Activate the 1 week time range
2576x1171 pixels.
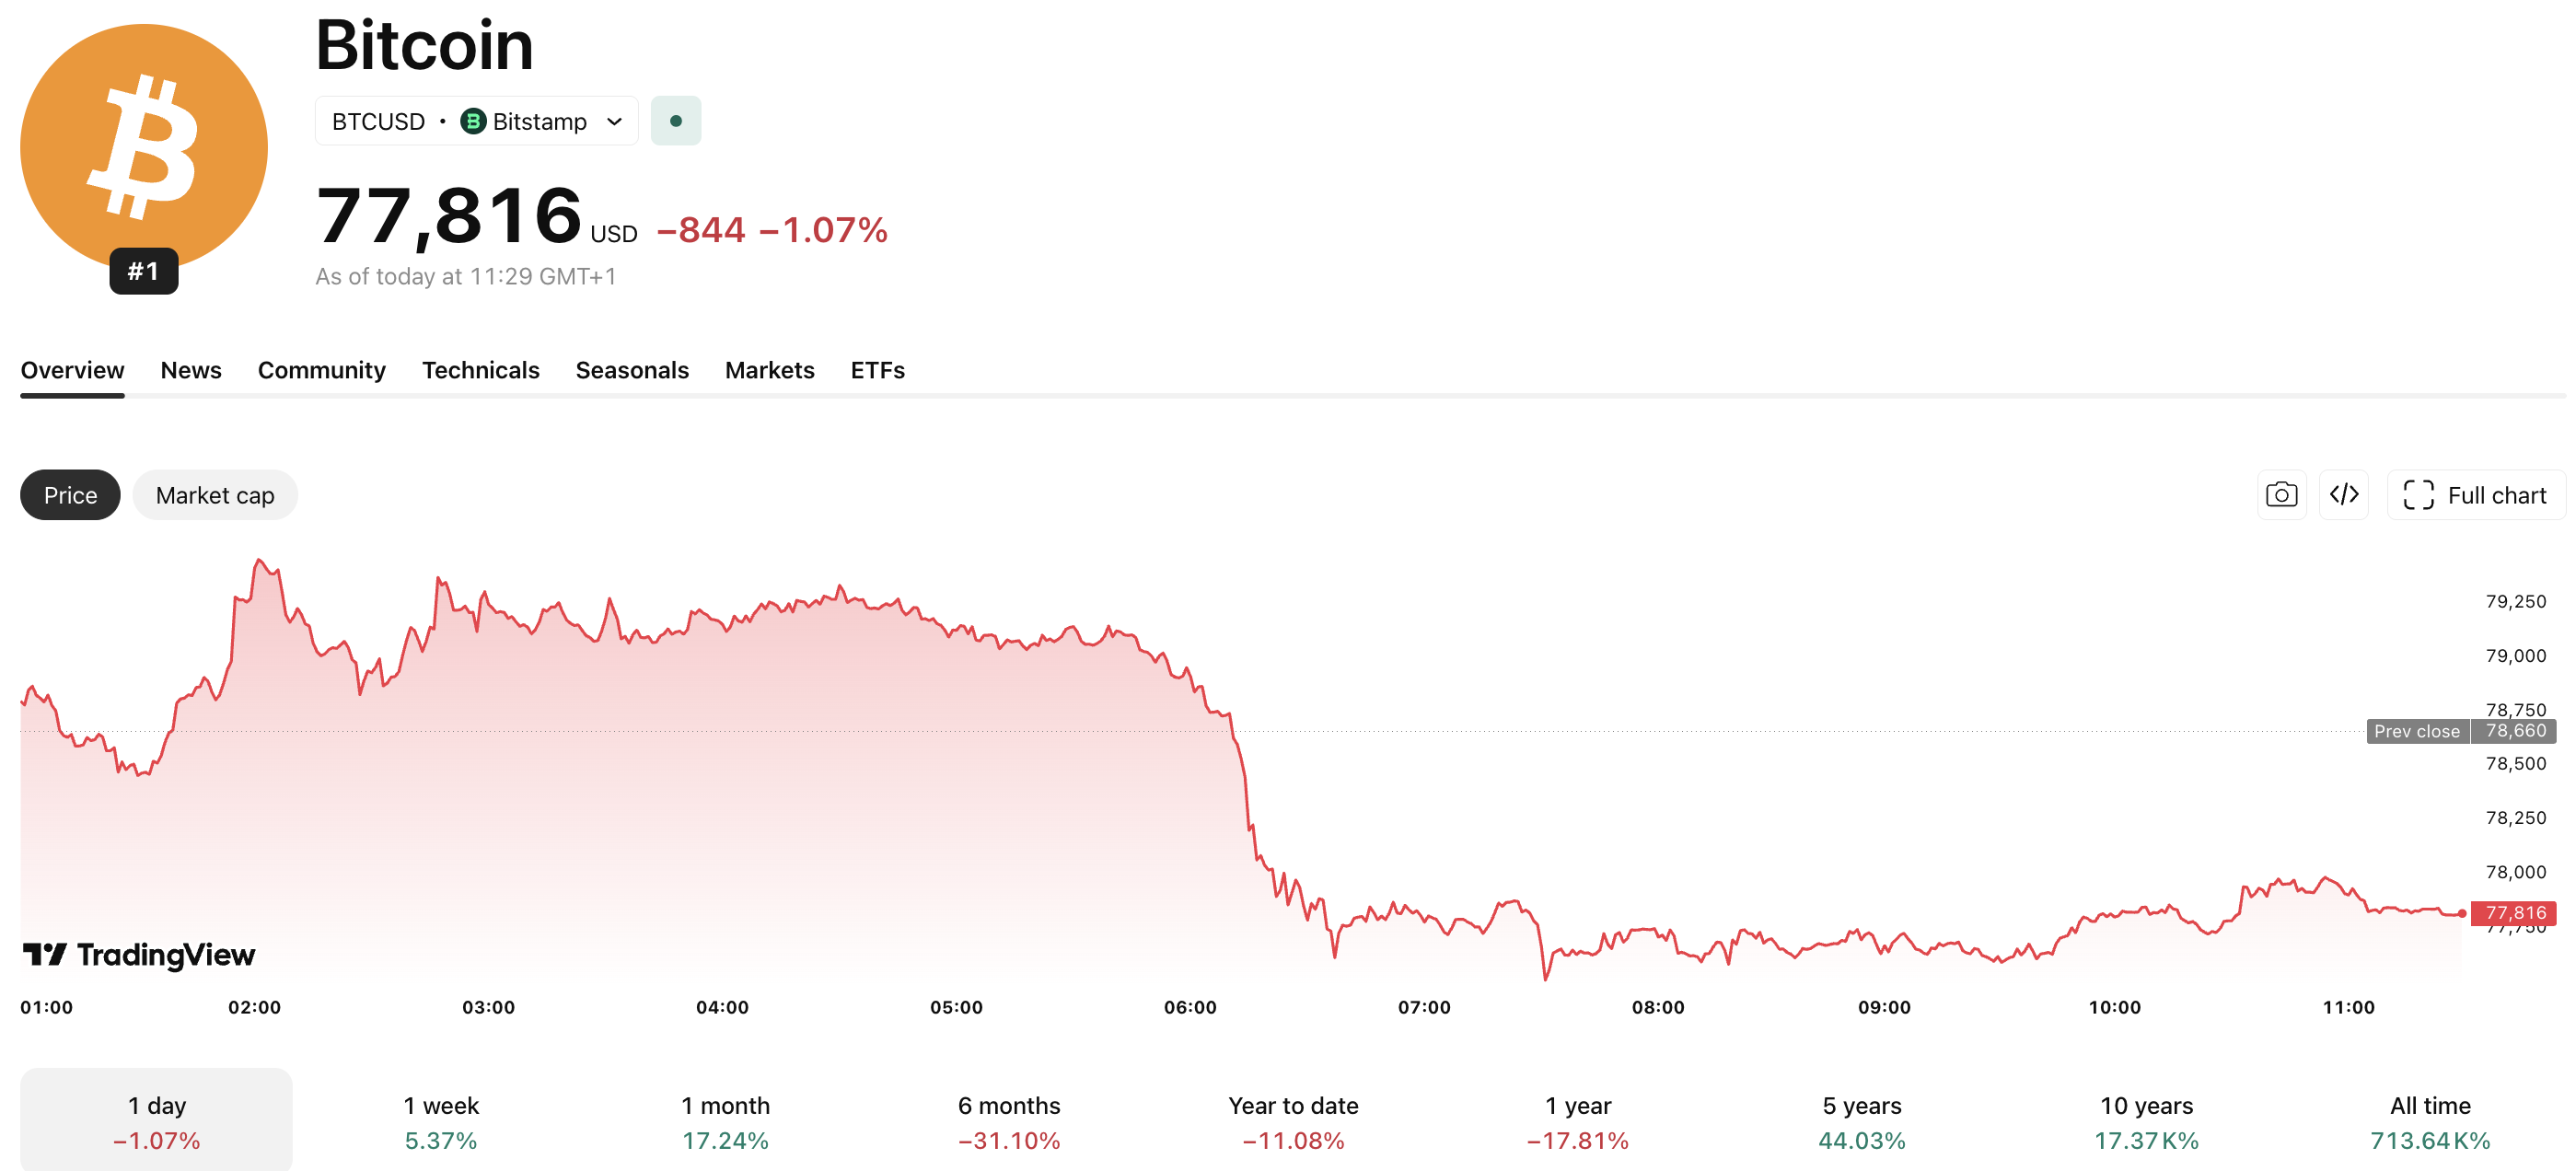tap(440, 1119)
